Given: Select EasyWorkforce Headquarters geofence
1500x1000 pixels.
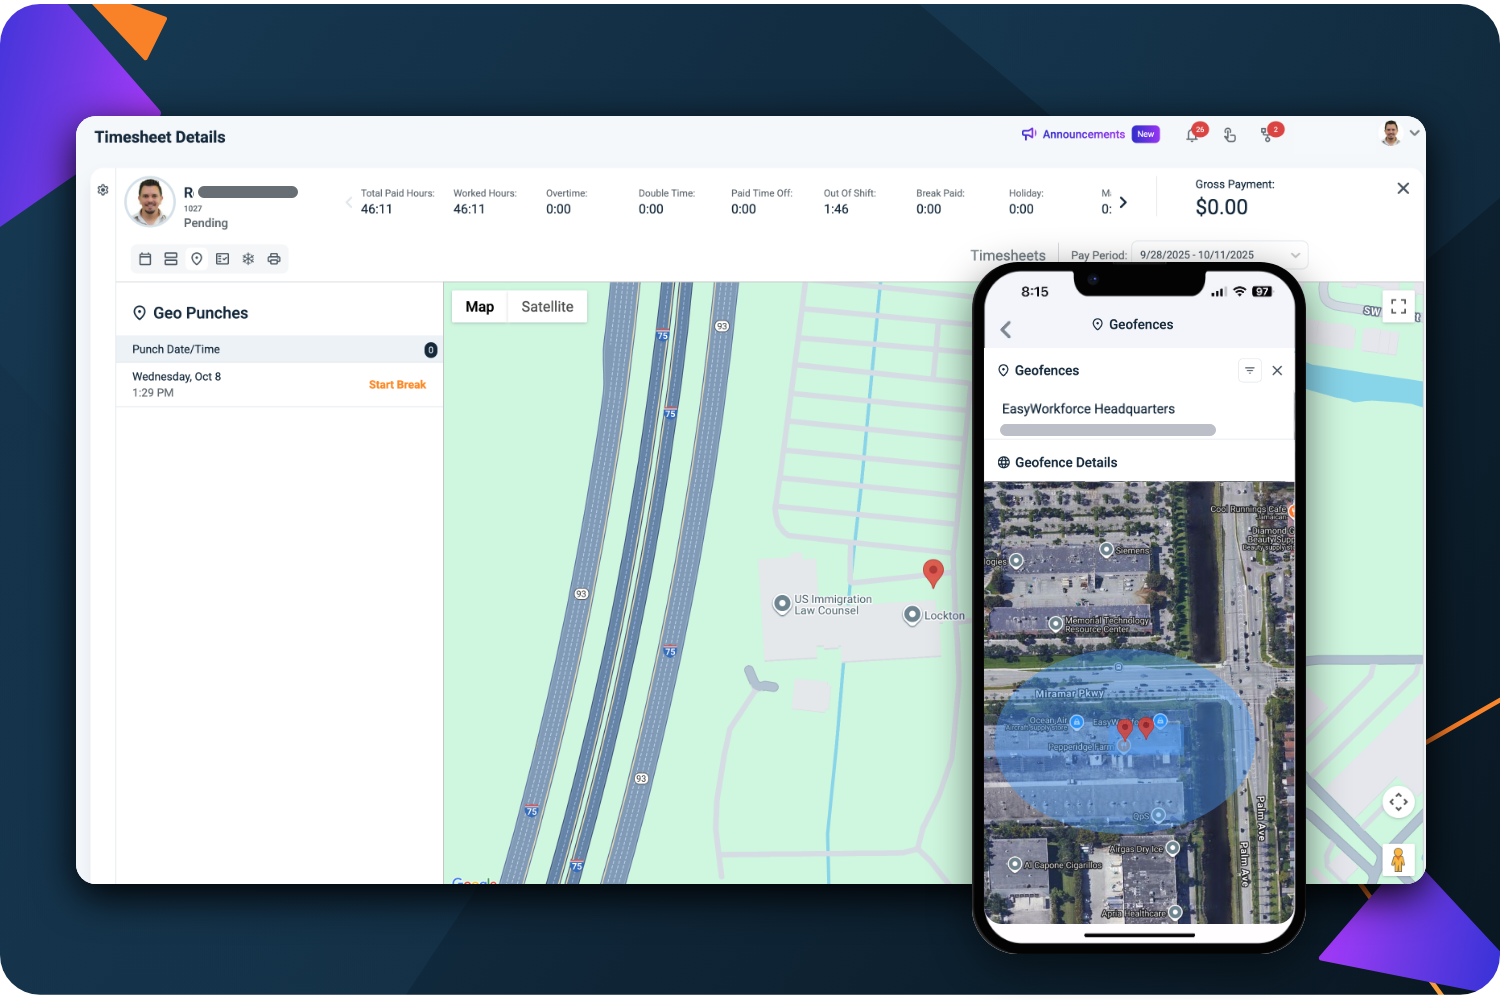Looking at the screenshot, I should 1088,408.
